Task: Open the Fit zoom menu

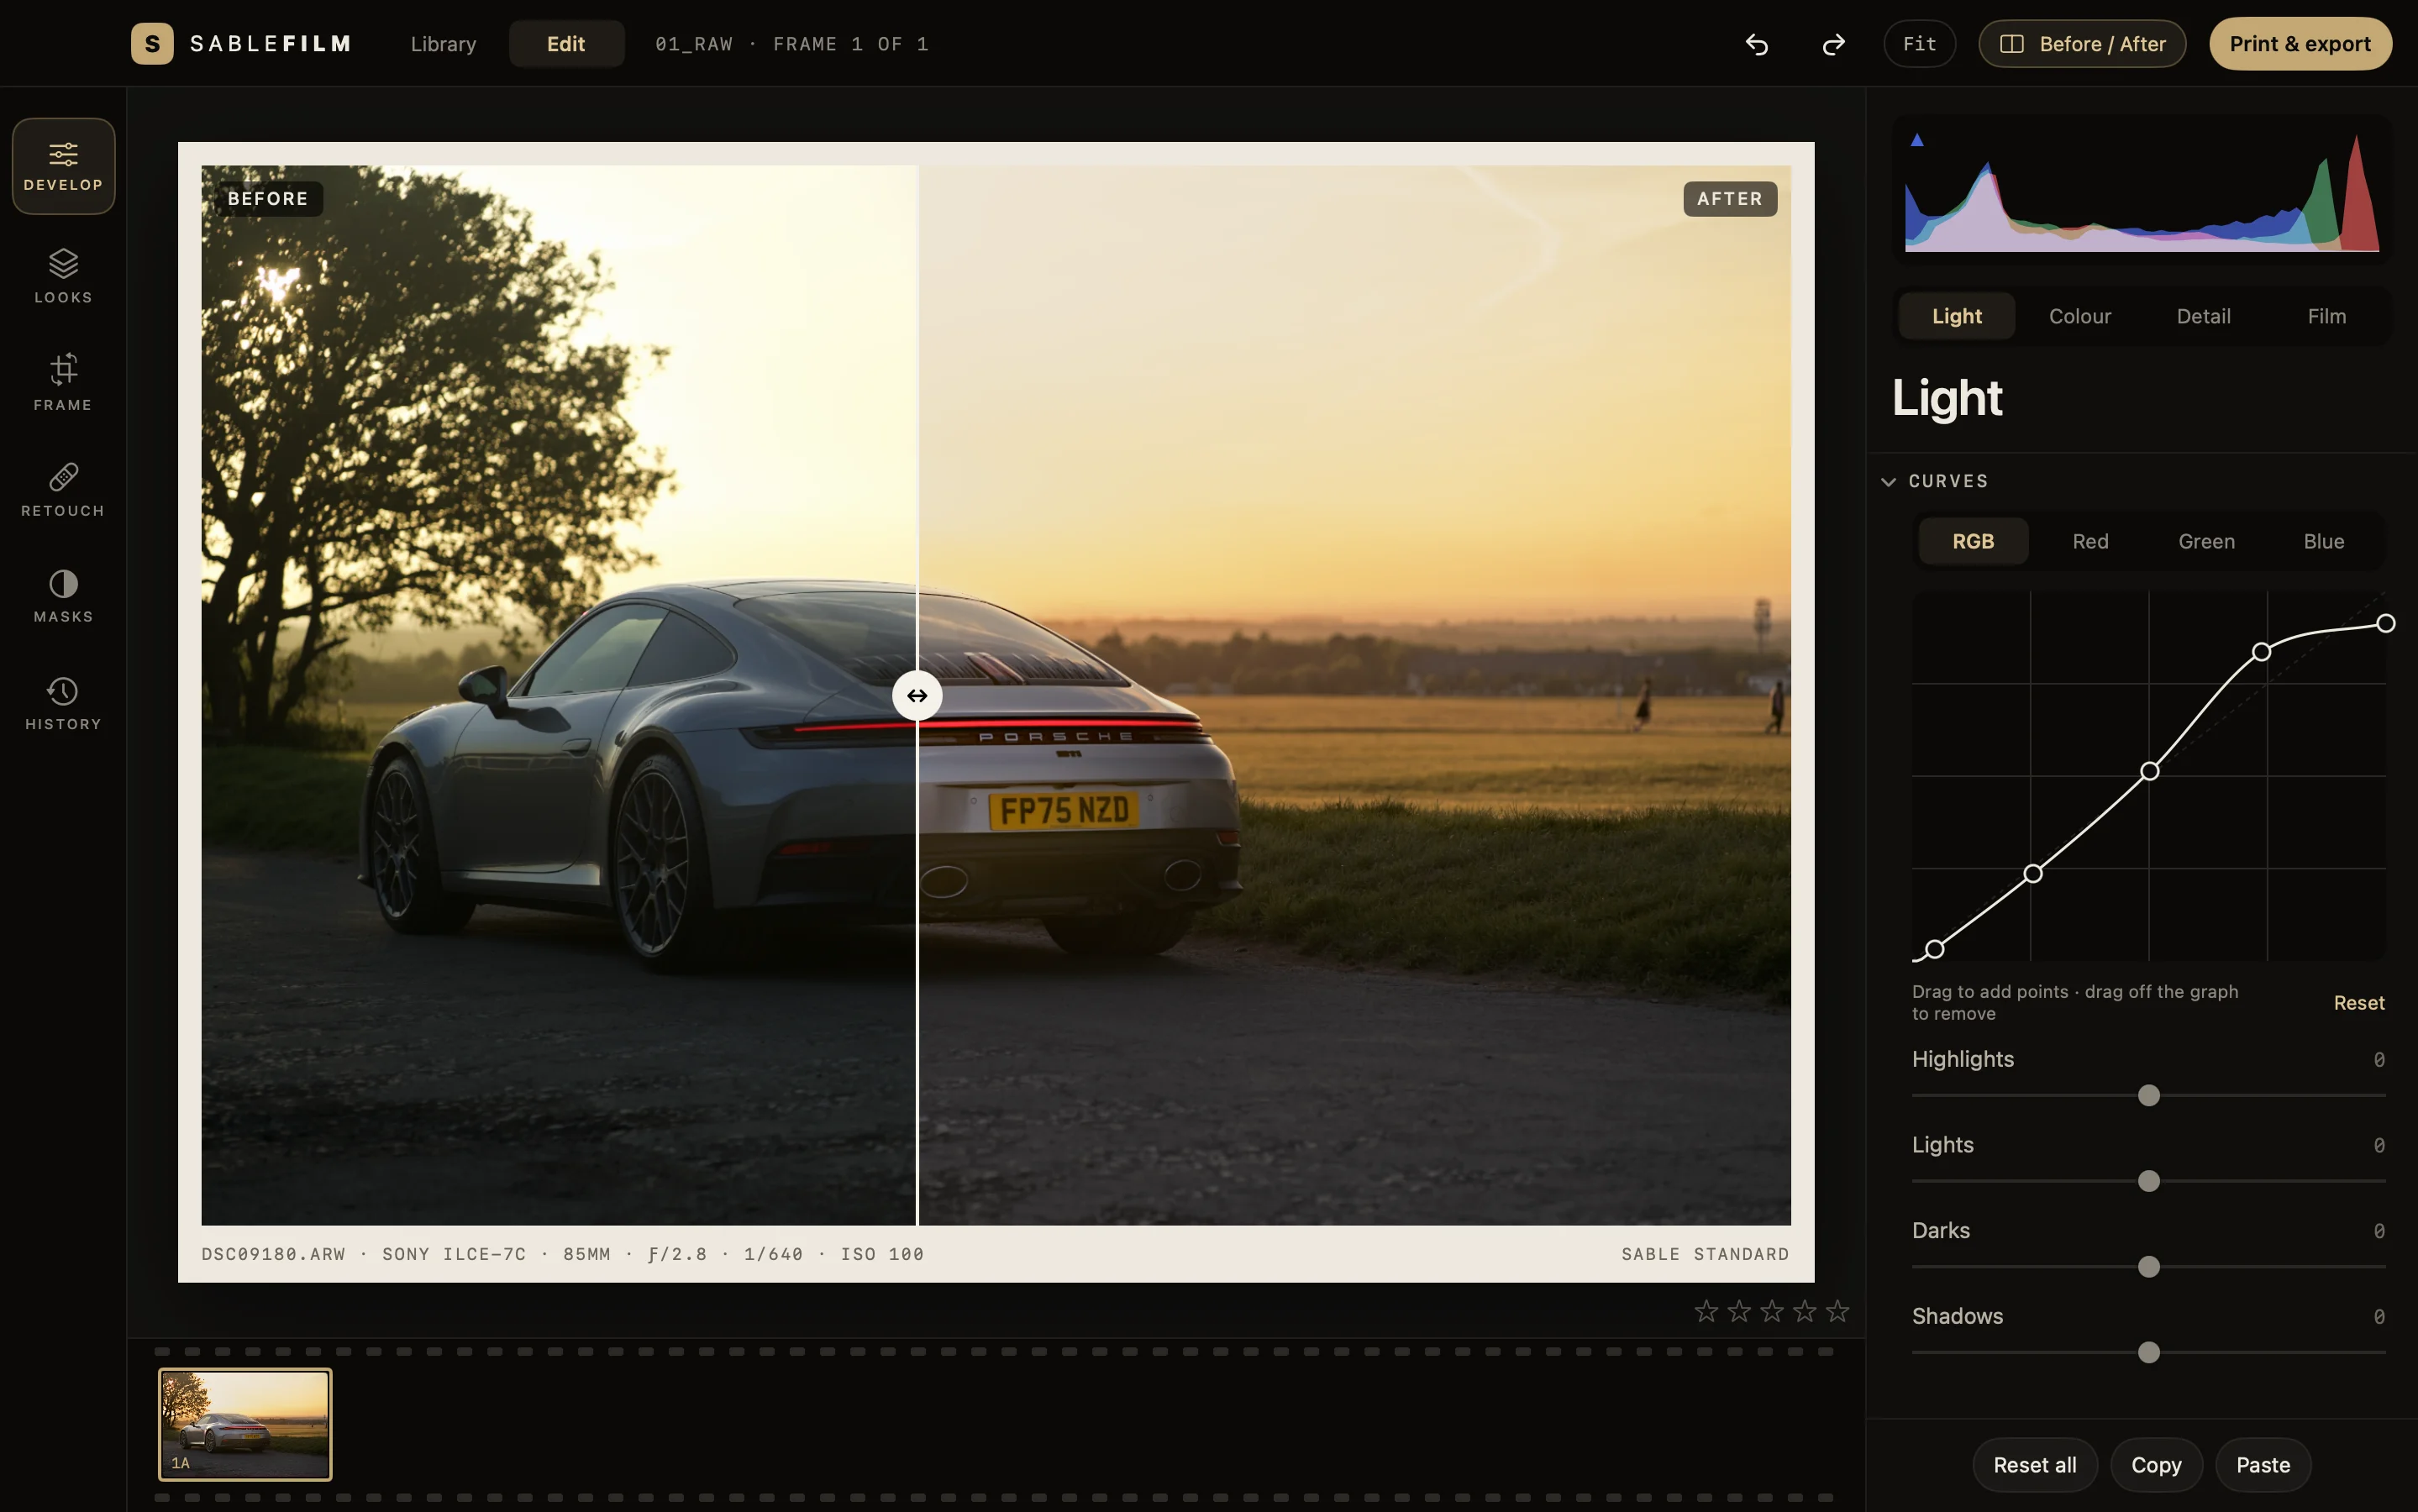Action: click(x=1919, y=44)
